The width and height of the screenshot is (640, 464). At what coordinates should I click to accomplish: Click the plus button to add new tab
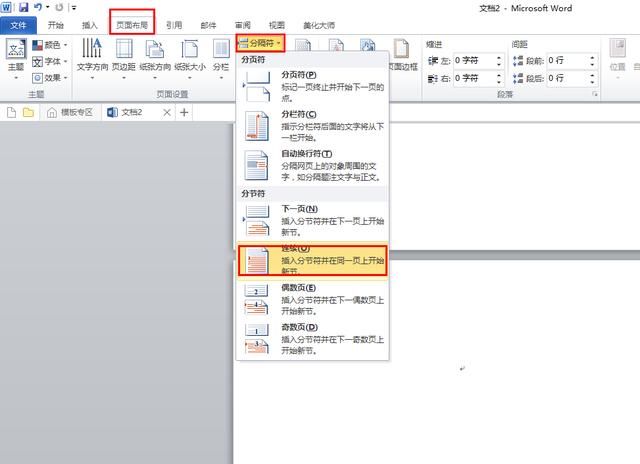pyautogui.click(x=184, y=112)
